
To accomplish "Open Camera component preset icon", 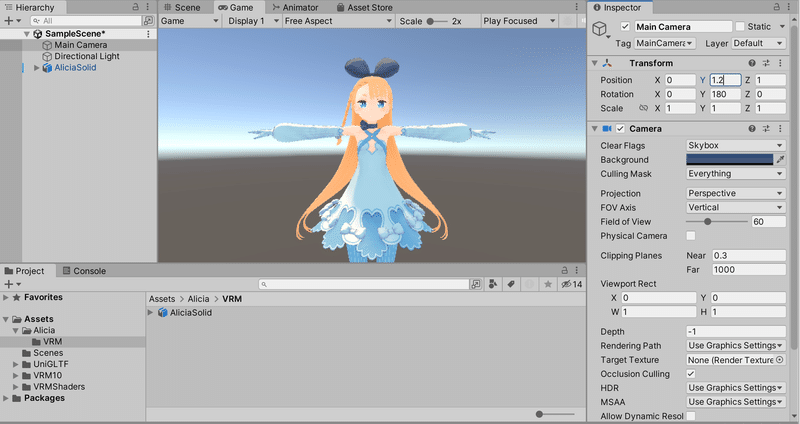I will pyautogui.click(x=766, y=129).
